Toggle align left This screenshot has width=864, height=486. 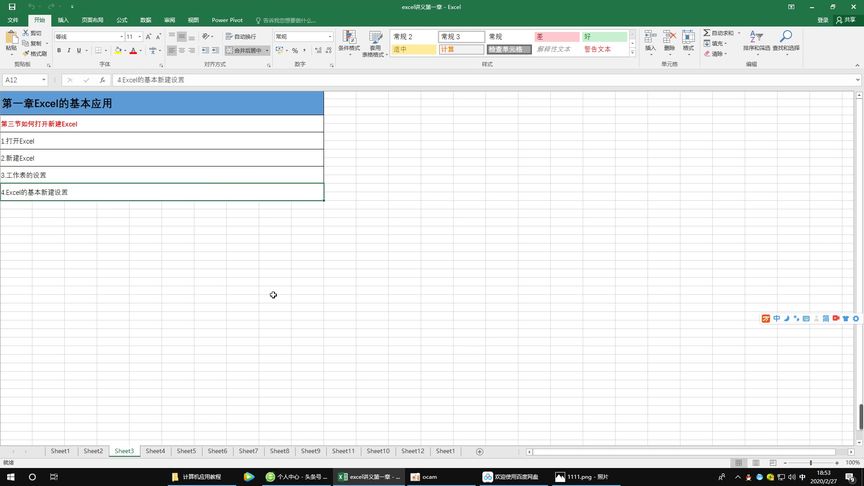coord(172,51)
